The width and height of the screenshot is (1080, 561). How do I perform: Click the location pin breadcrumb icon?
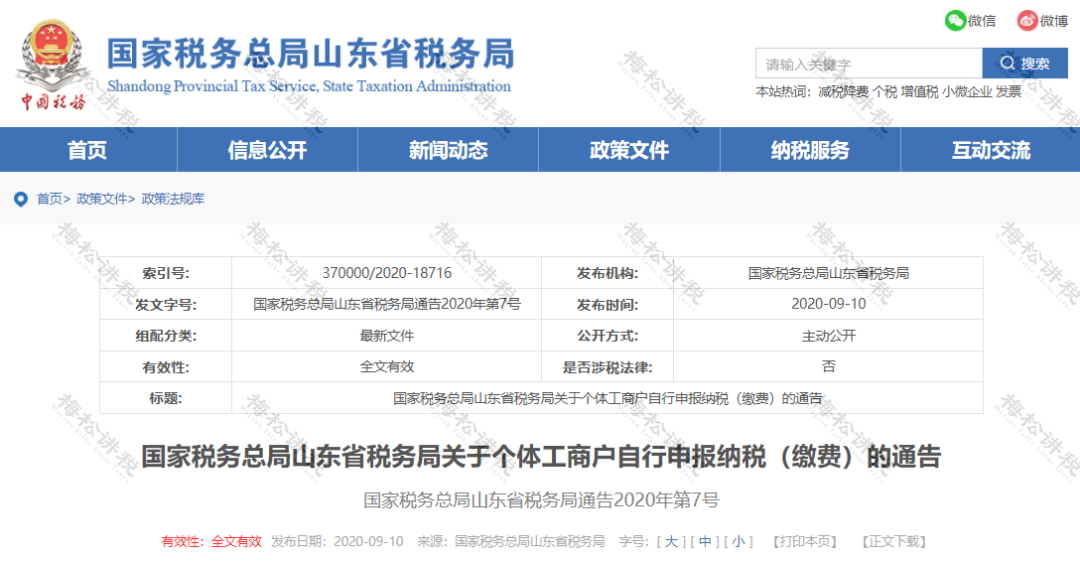[20, 199]
